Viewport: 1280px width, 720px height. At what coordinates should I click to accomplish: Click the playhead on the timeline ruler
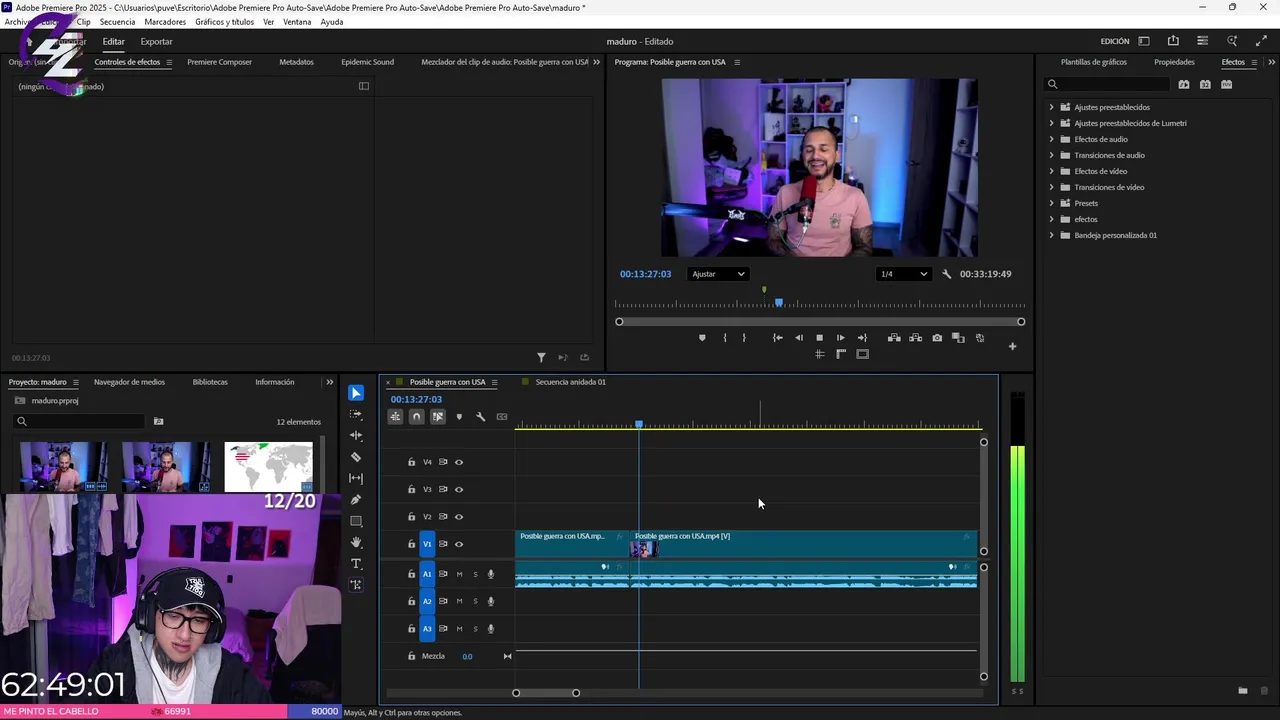click(639, 425)
